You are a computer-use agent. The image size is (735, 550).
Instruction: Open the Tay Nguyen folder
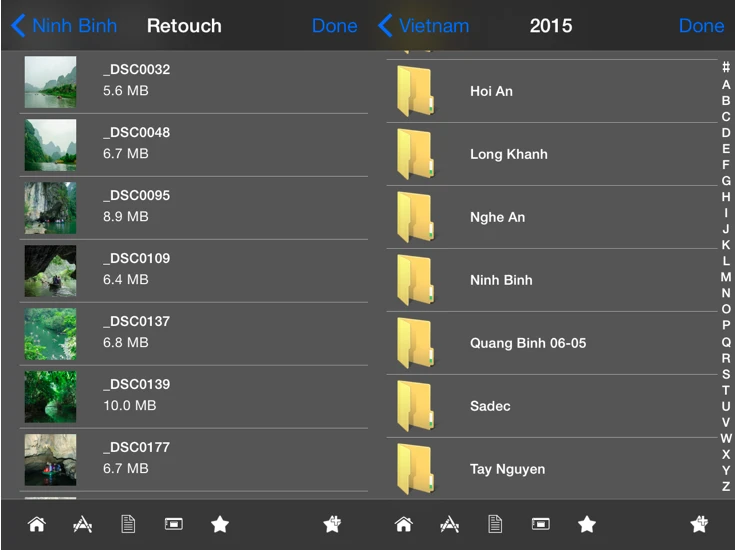pos(507,469)
